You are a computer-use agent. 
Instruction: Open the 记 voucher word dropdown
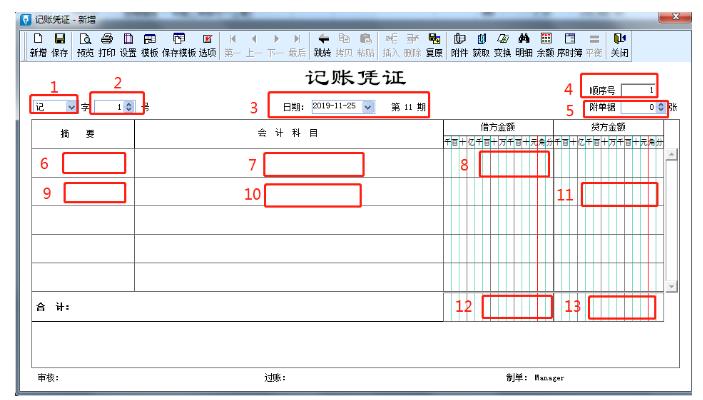click(x=71, y=107)
